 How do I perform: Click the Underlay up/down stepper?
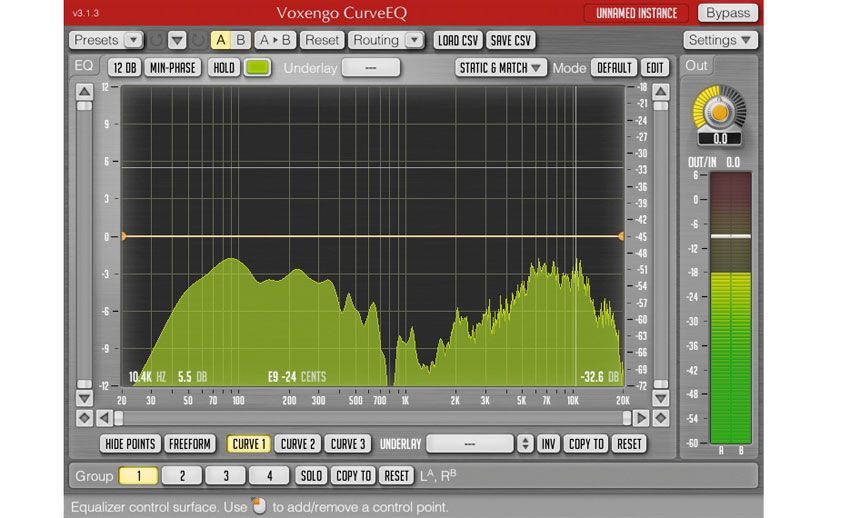tap(525, 444)
